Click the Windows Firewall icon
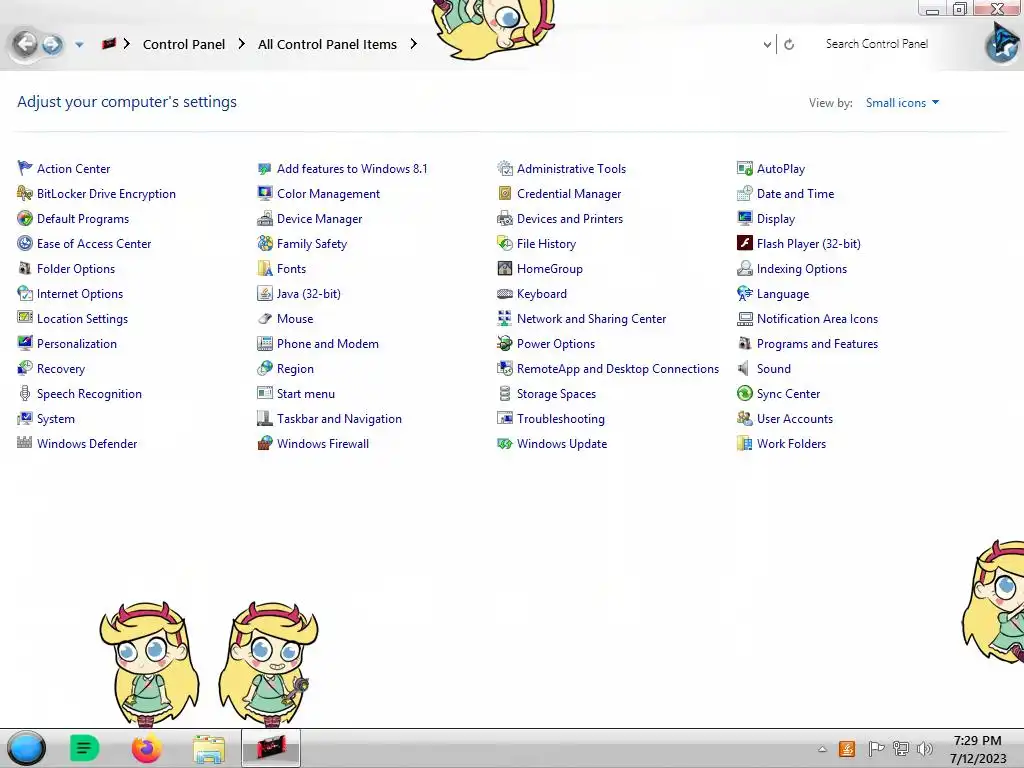The image size is (1024, 768). point(264,443)
